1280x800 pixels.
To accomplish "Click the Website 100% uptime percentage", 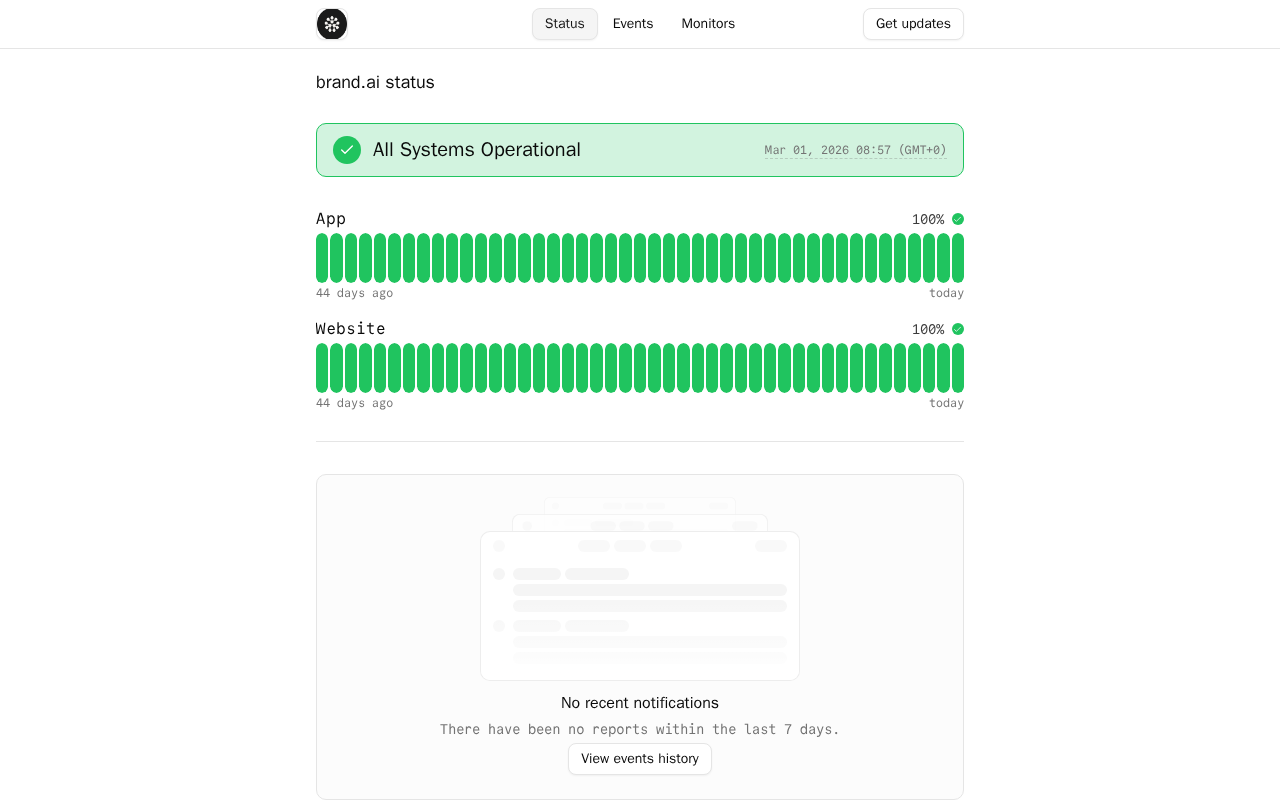I will tap(928, 329).
